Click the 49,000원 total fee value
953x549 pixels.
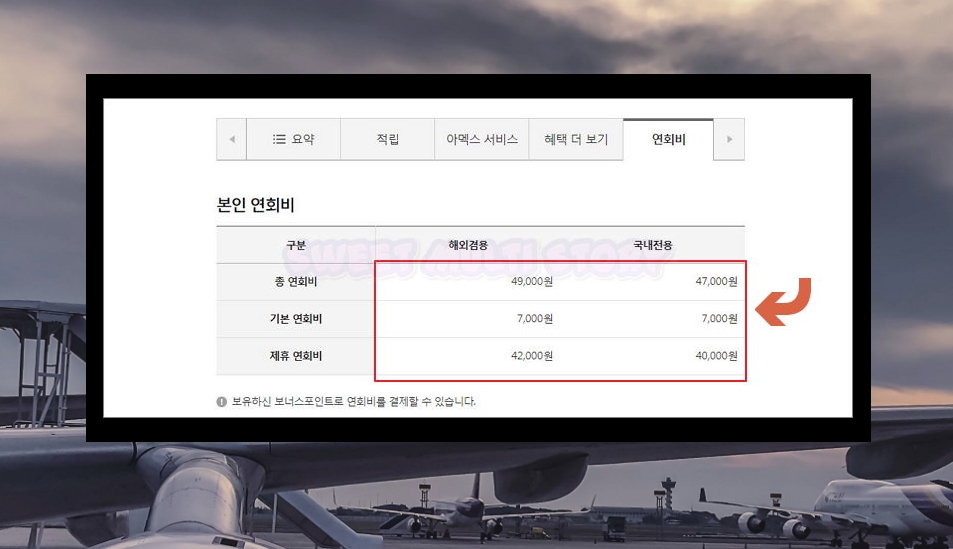point(532,281)
